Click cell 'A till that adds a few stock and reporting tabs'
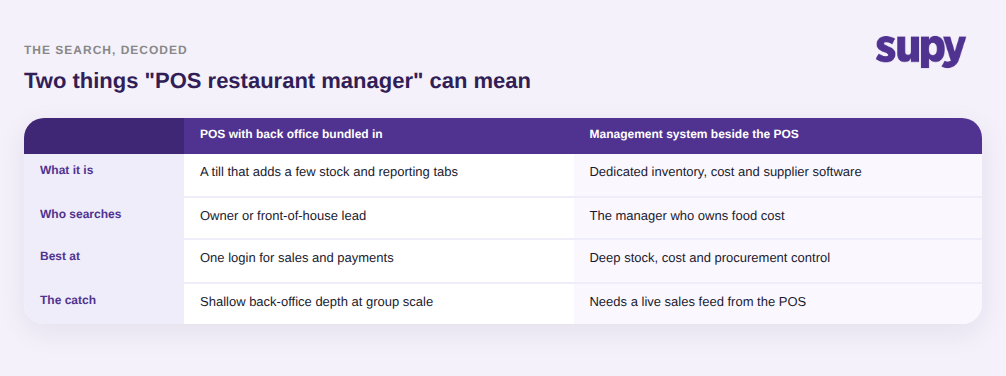Image resolution: width=1006 pixels, height=376 pixels. [379, 175]
